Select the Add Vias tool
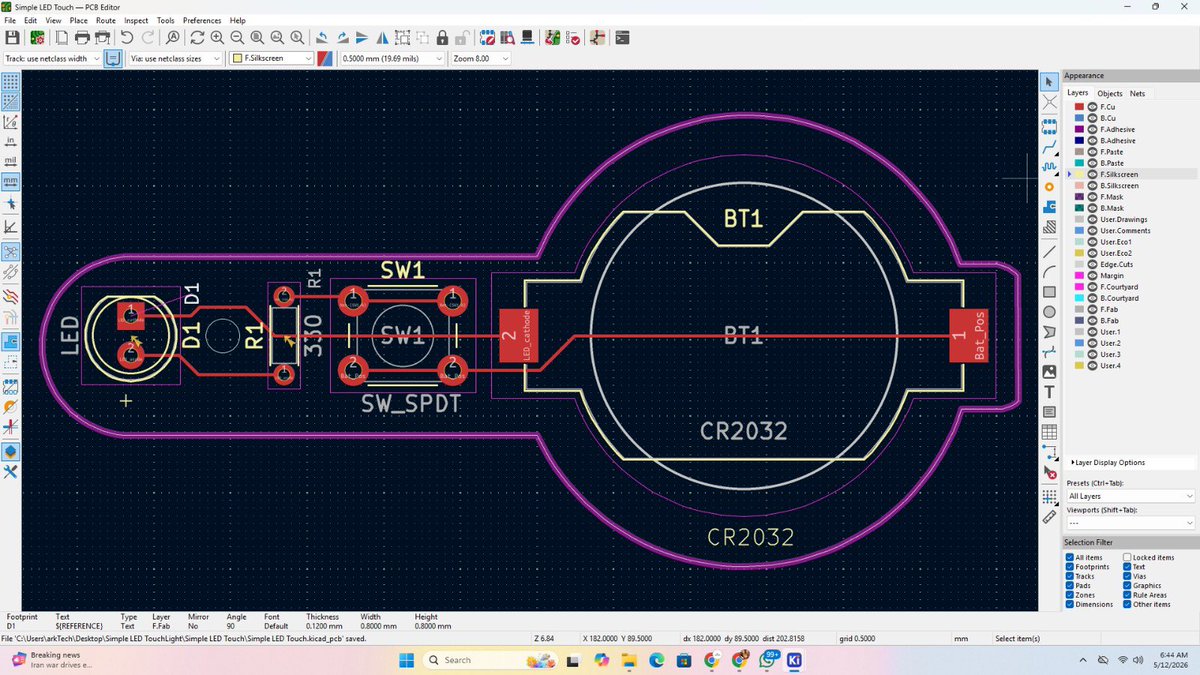 click(1049, 186)
